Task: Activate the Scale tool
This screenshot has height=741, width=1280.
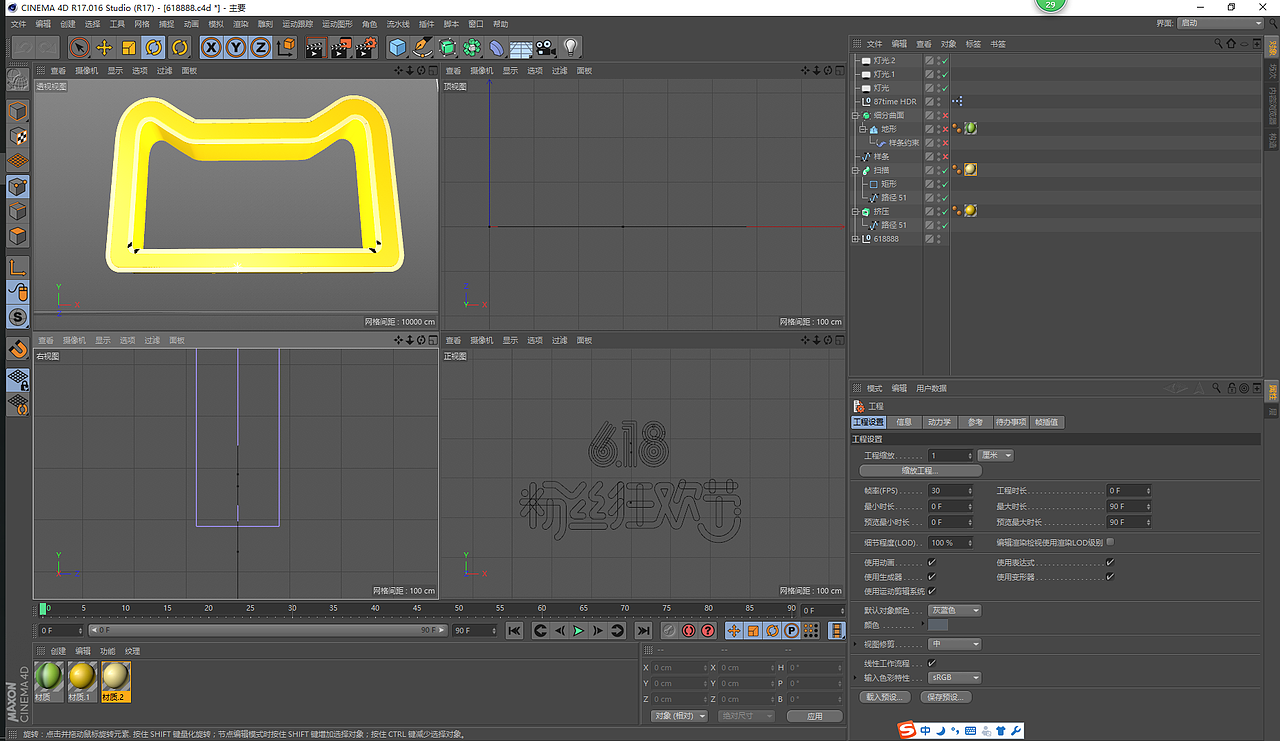Action: point(129,47)
